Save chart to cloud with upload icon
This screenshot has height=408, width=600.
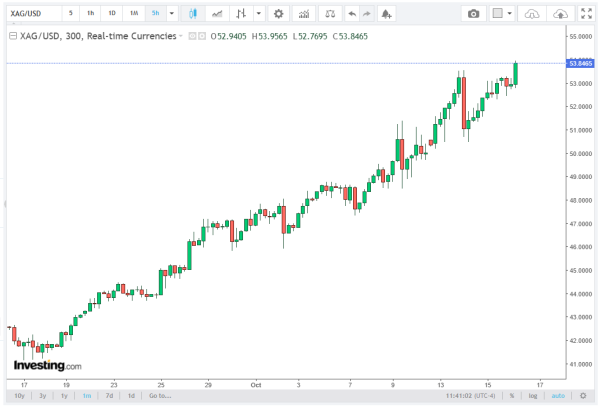[560, 13]
